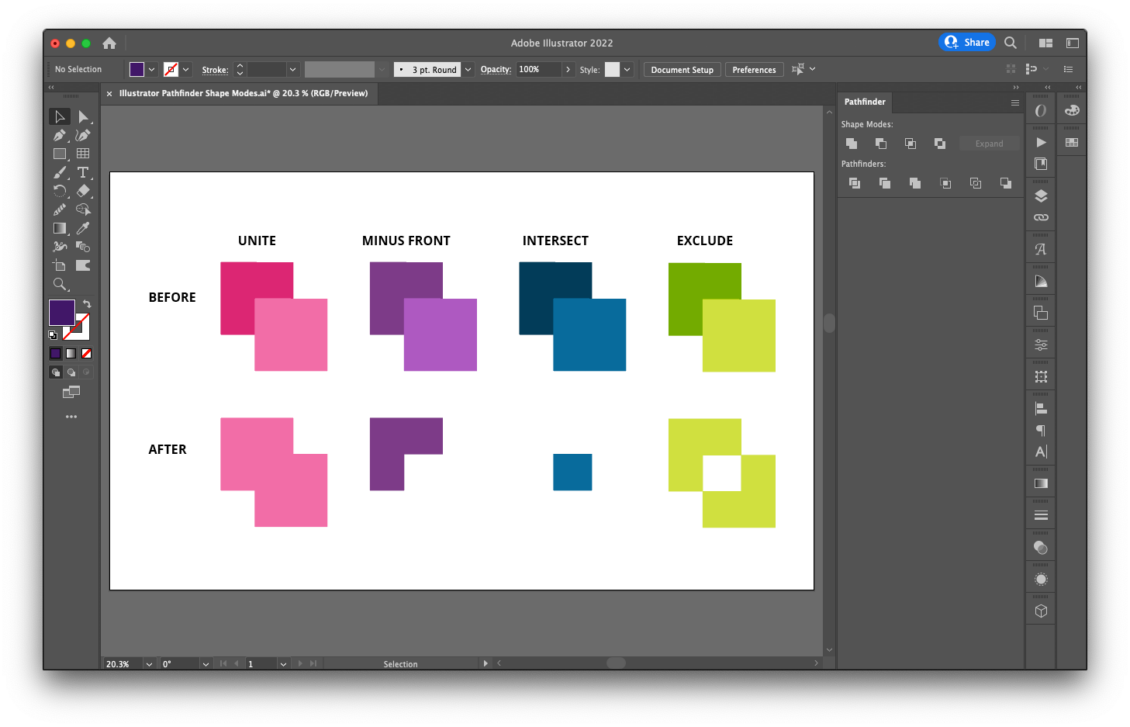1130x727 pixels.
Task: Select the Type tool
Action: [84, 172]
